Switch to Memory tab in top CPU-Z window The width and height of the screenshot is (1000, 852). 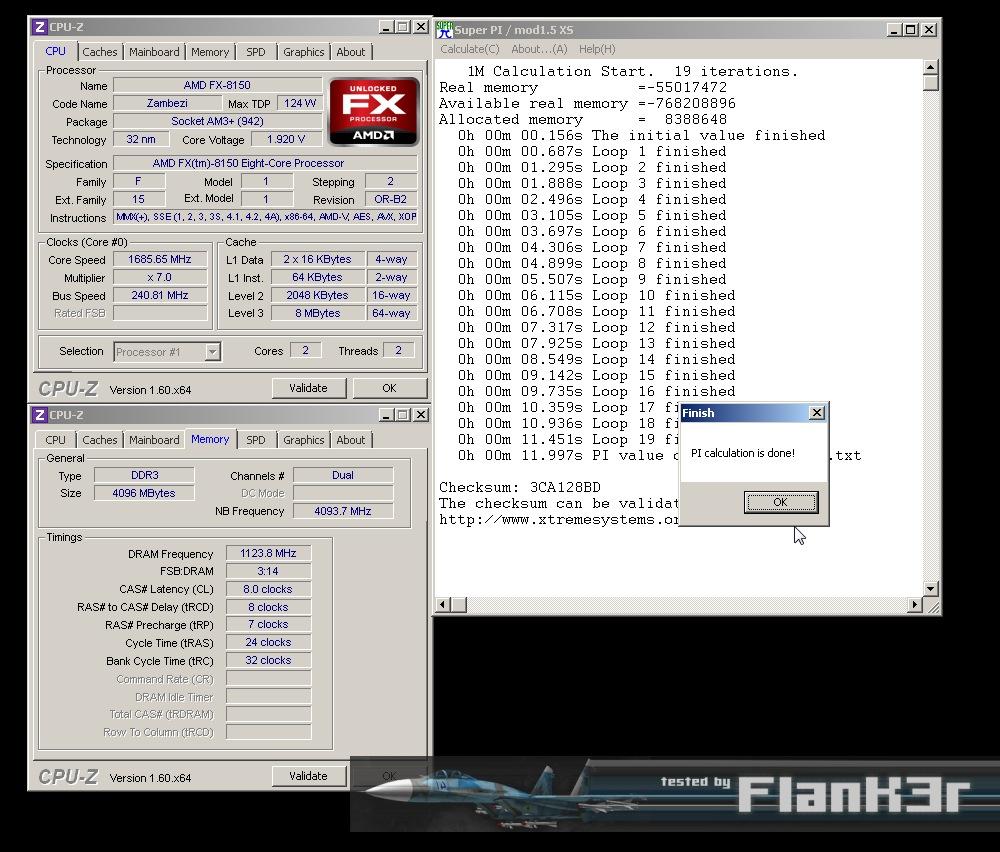(x=210, y=52)
